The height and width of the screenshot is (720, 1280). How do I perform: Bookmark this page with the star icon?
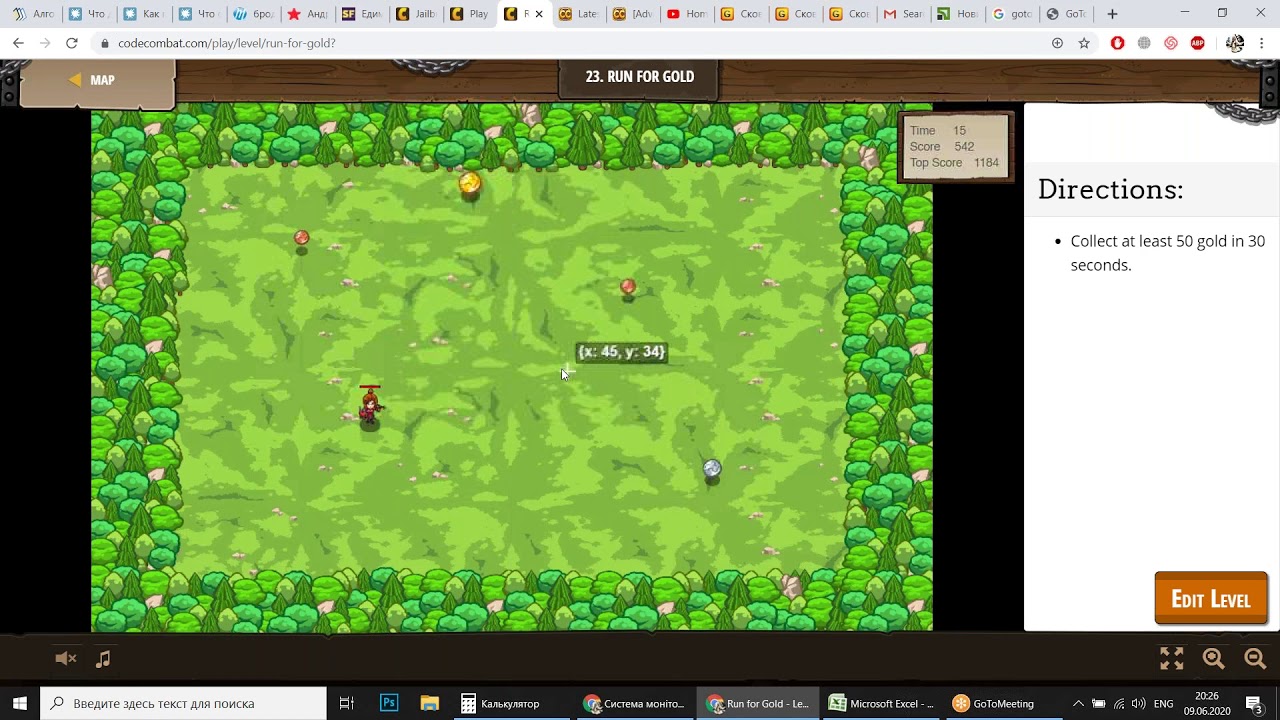(x=1084, y=43)
